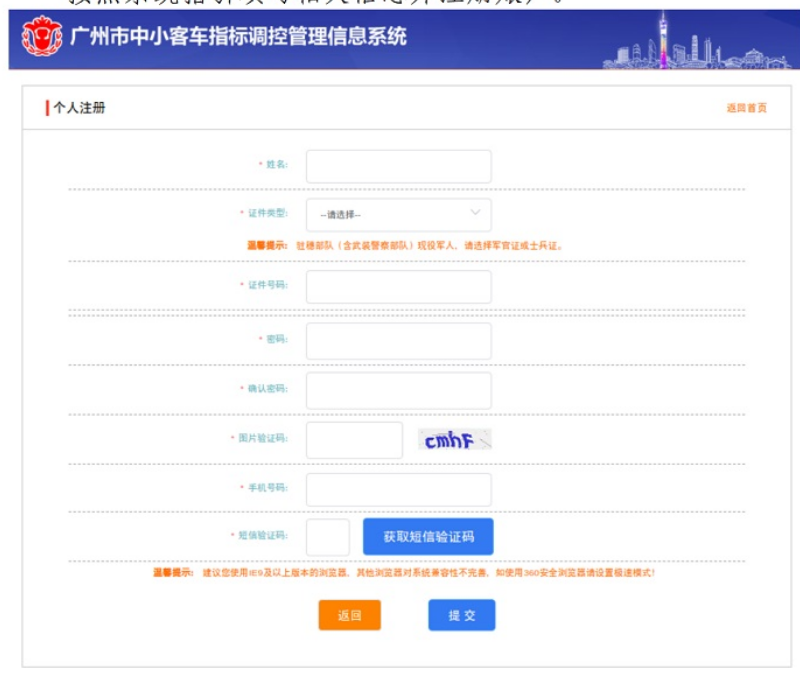Focus the 姓名 input field
Screen dimensions: 800x679
point(397,167)
